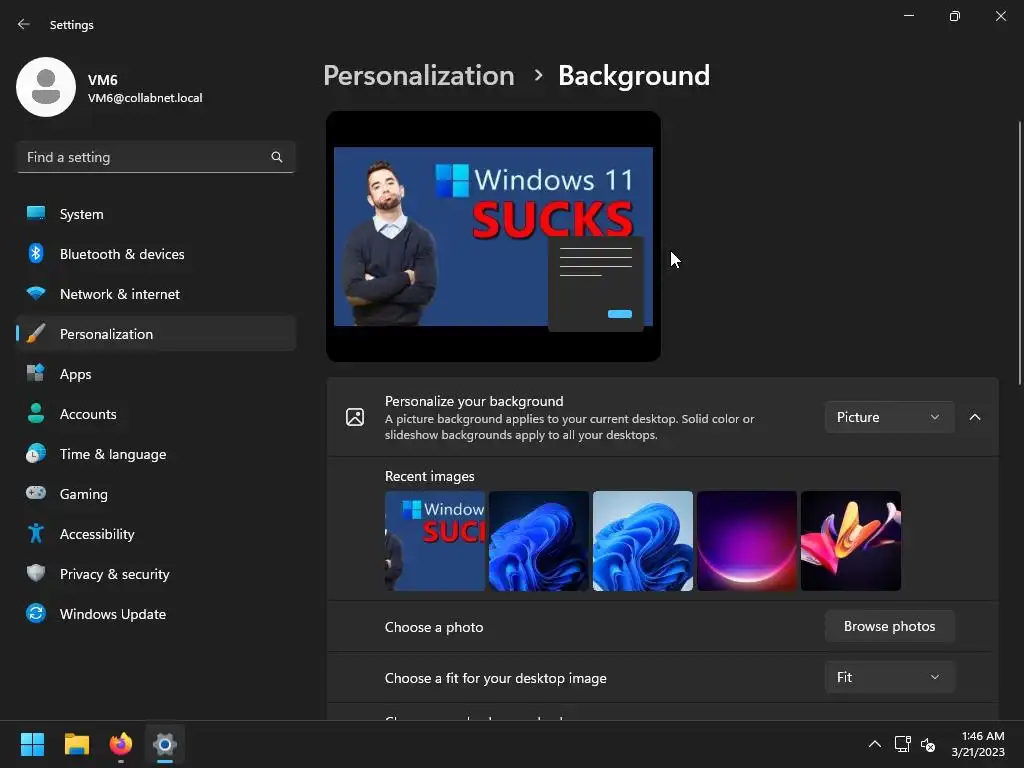1024x768 pixels.
Task: Click the System monitor icon
Action: coord(36,214)
